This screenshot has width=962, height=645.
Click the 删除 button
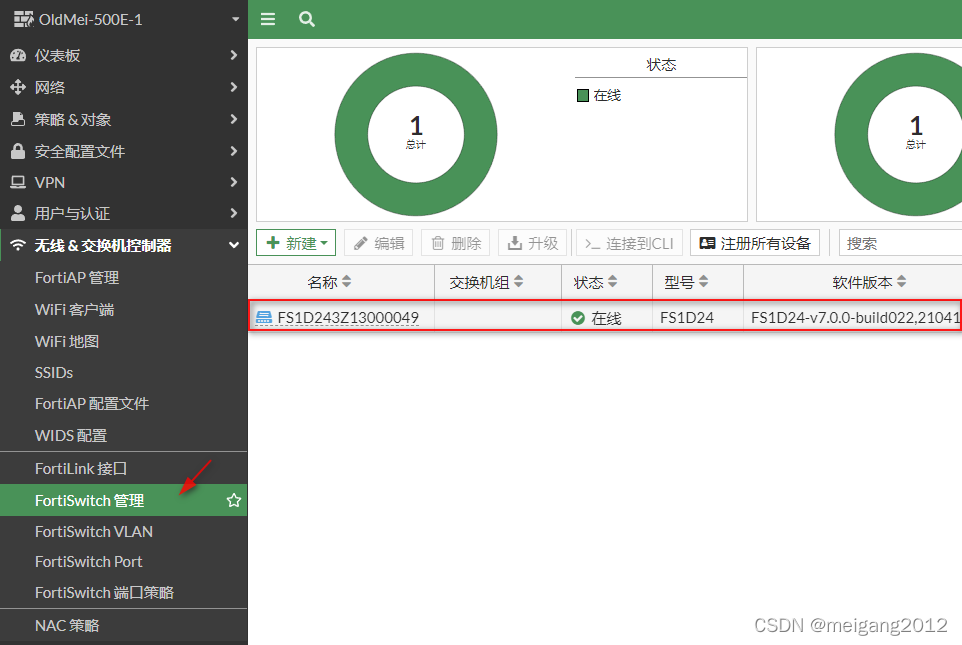tap(455, 243)
